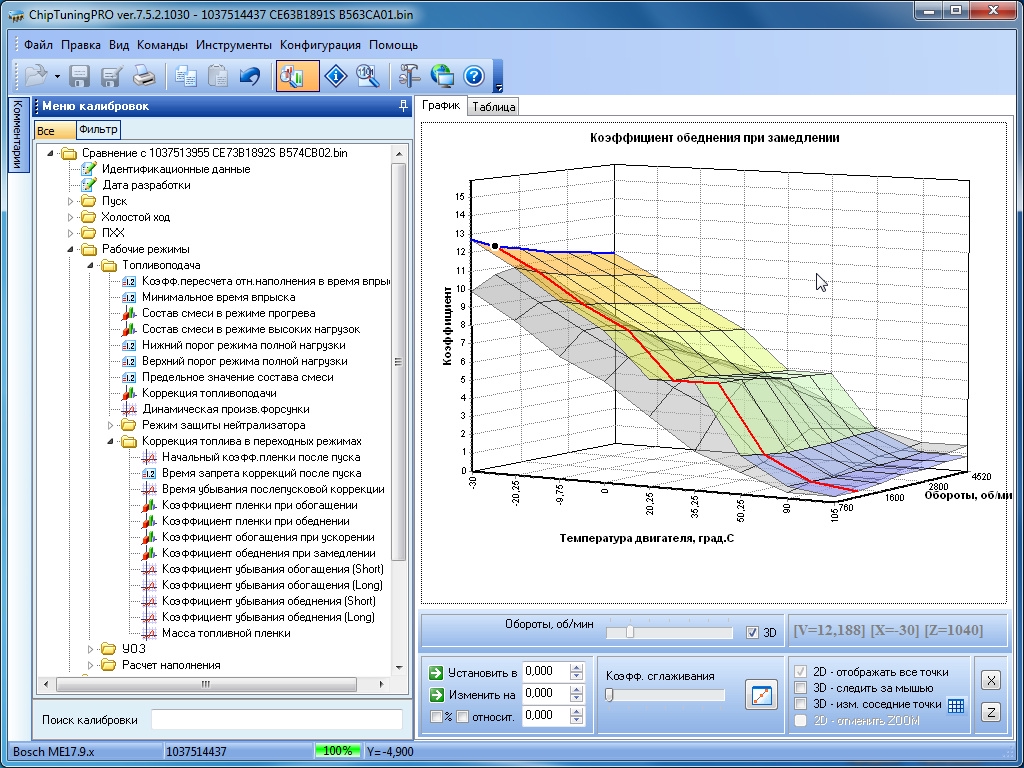Screen dimensions: 1024x768
Task: Open the magnifier search tool icon
Action: [368, 76]
